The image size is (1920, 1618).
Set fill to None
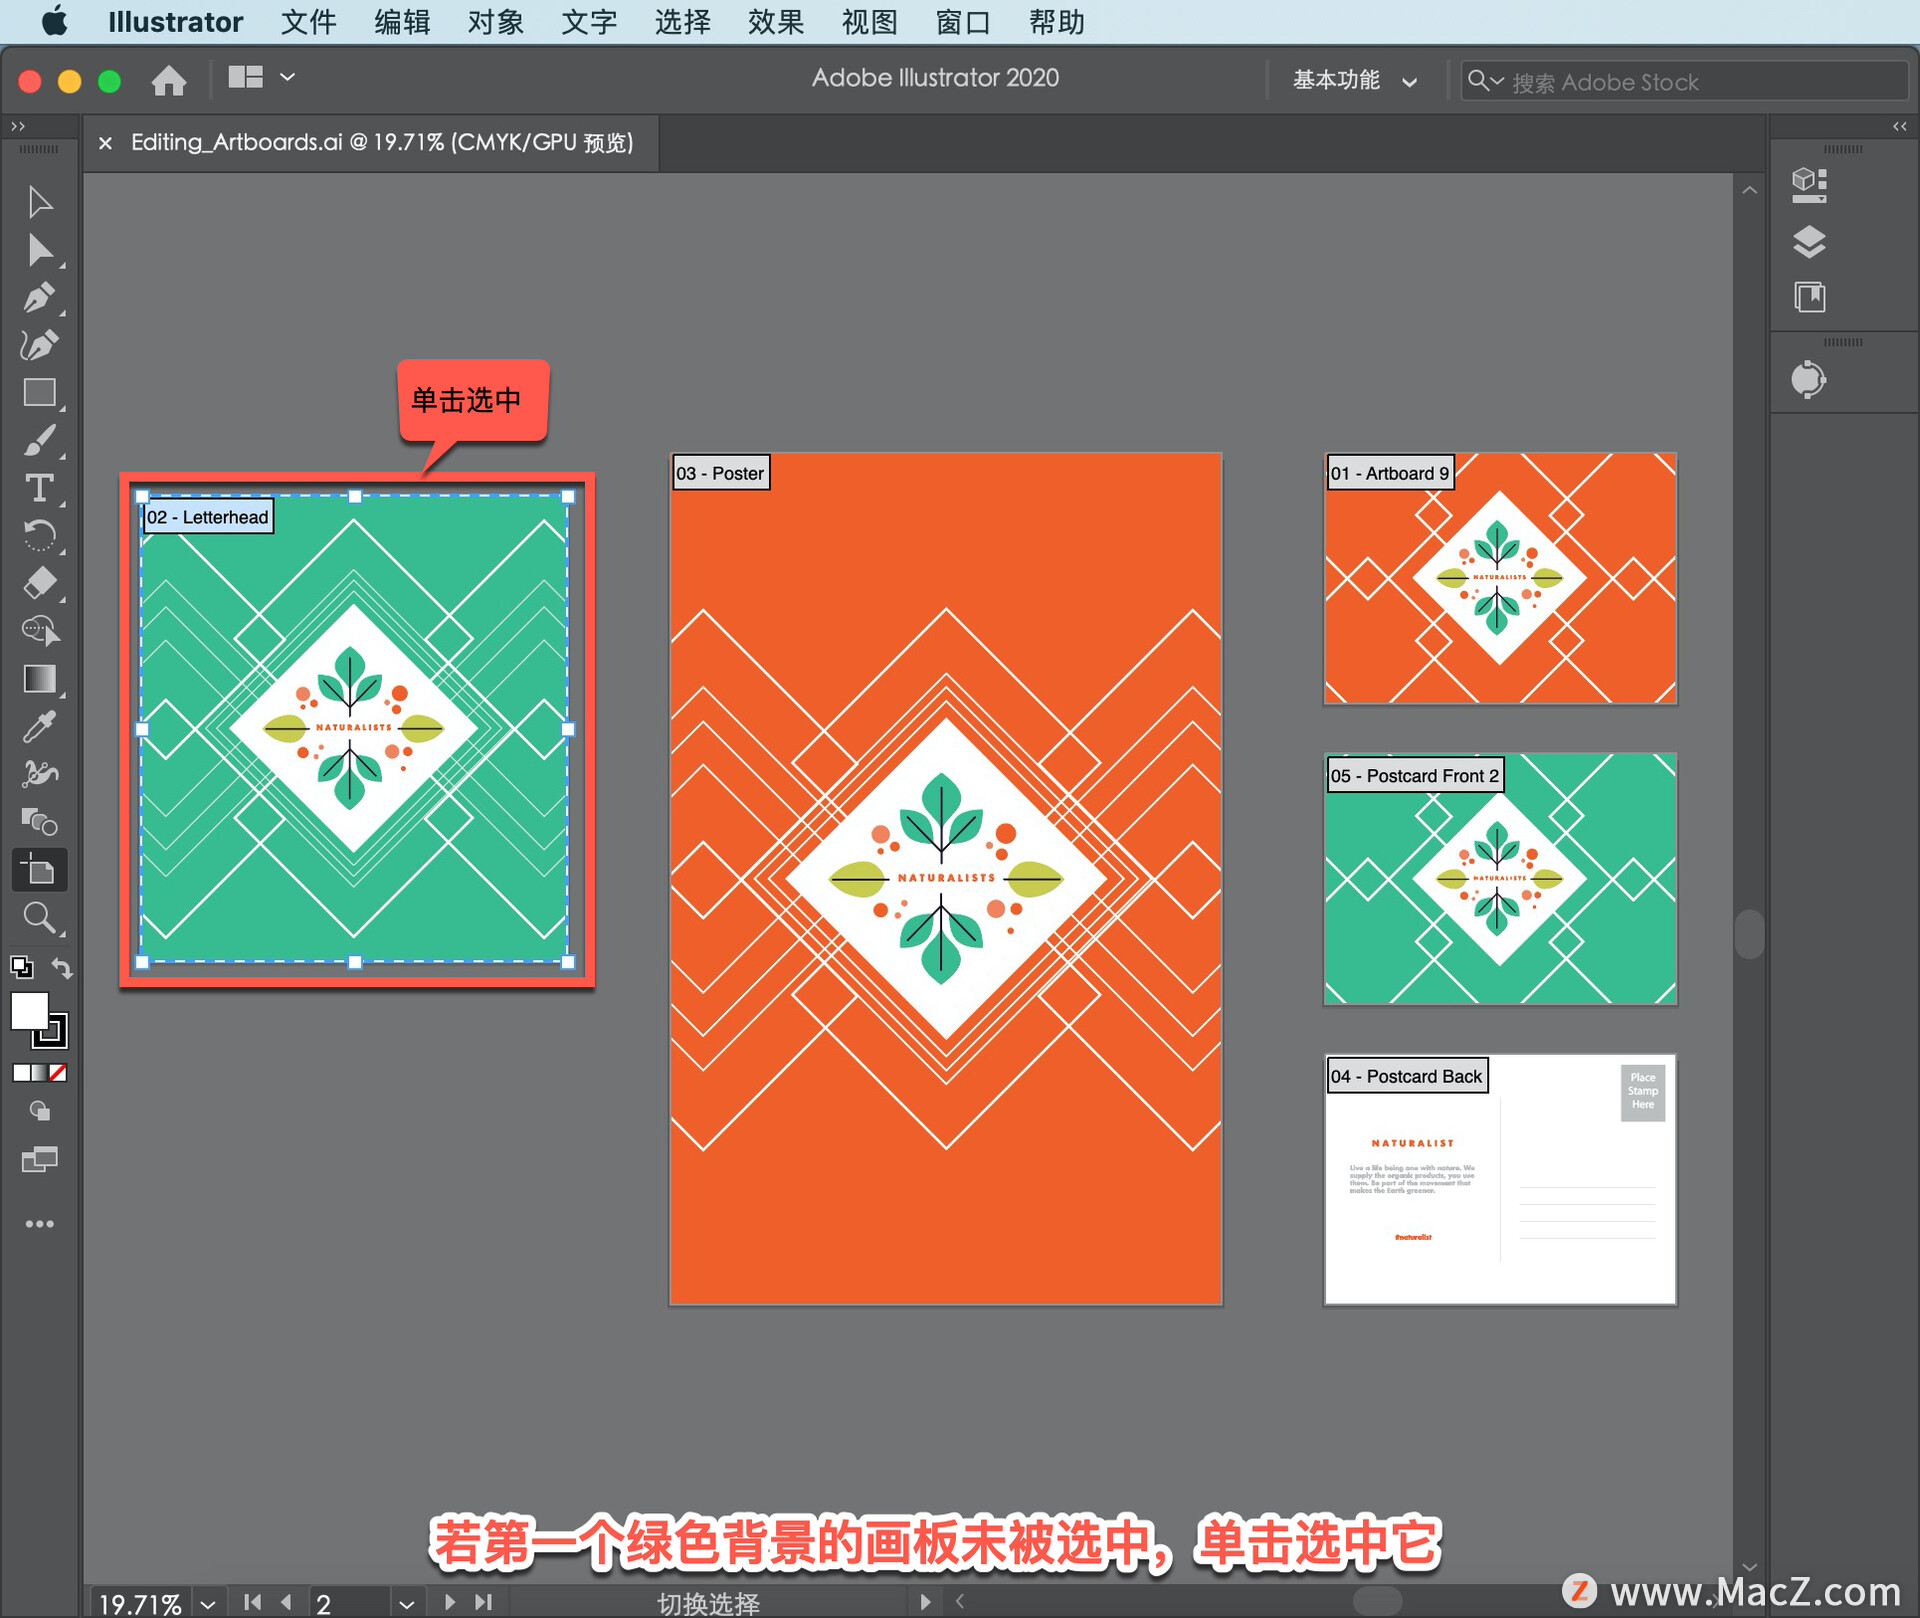[58, 1073]
